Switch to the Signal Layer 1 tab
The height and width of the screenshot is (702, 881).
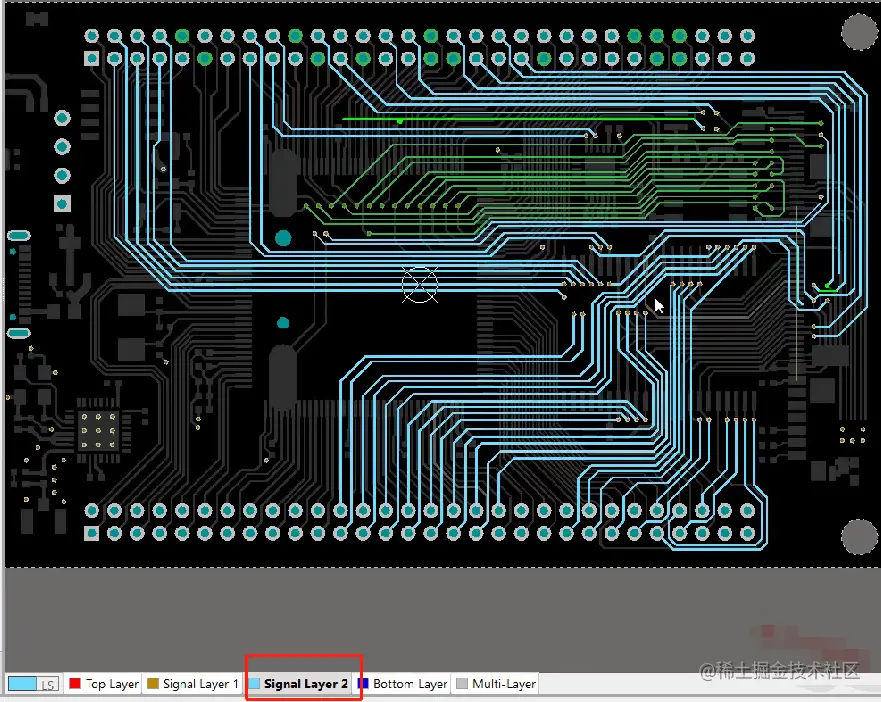tap(192, 684)
